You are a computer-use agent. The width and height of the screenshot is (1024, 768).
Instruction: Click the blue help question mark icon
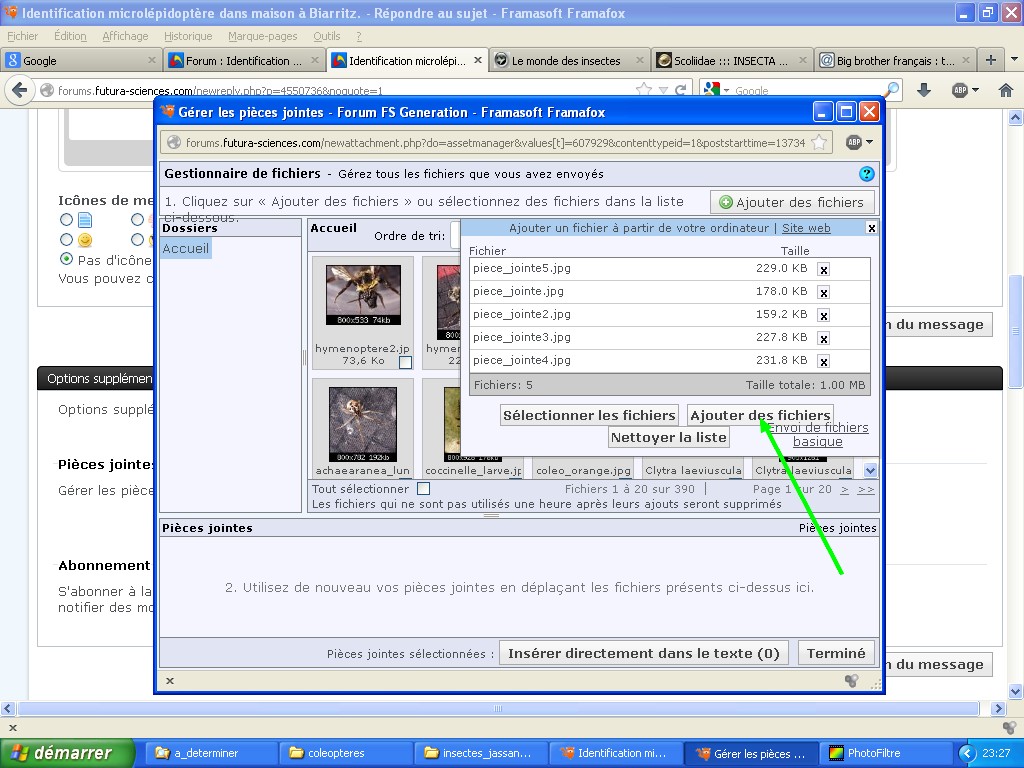coord(867,174)
